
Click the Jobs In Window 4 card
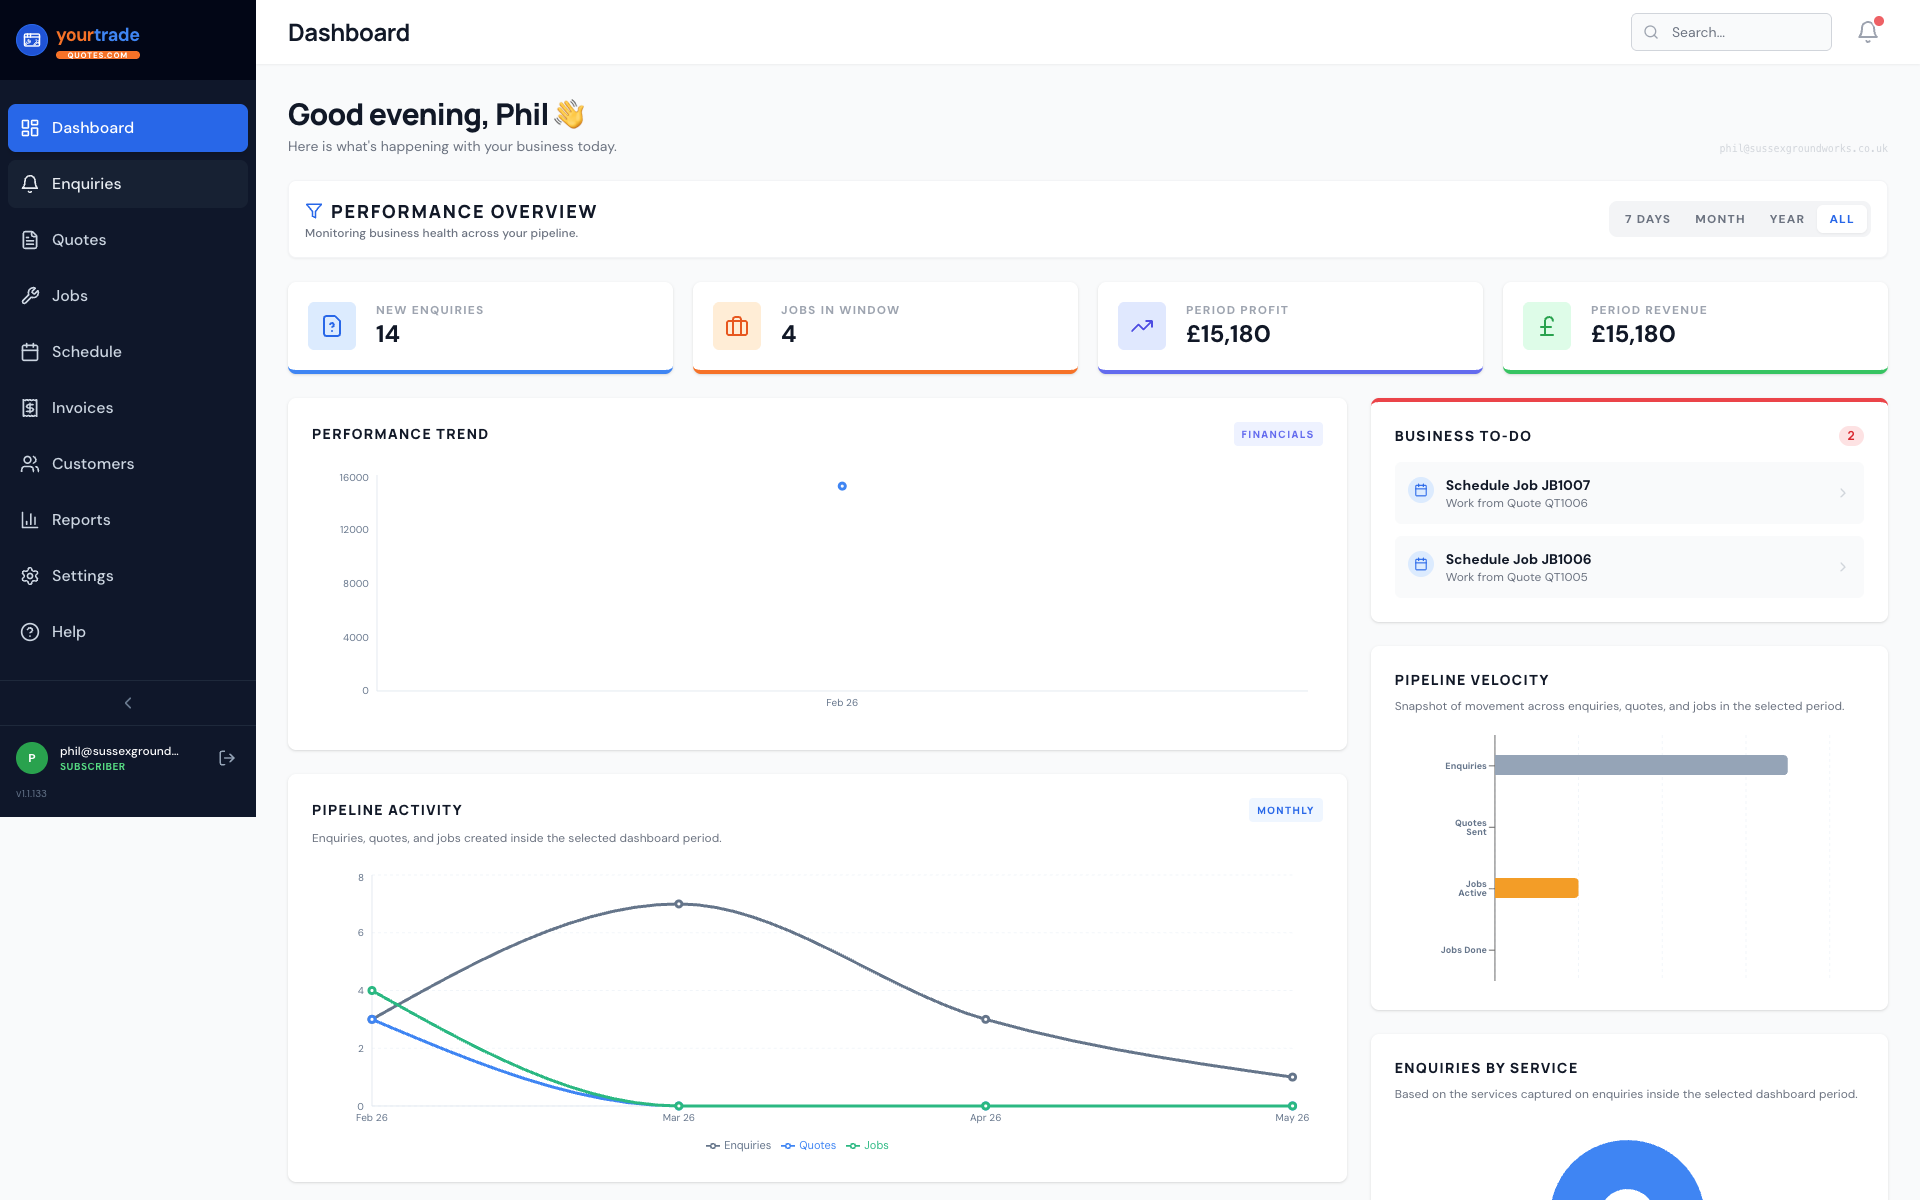885,327
